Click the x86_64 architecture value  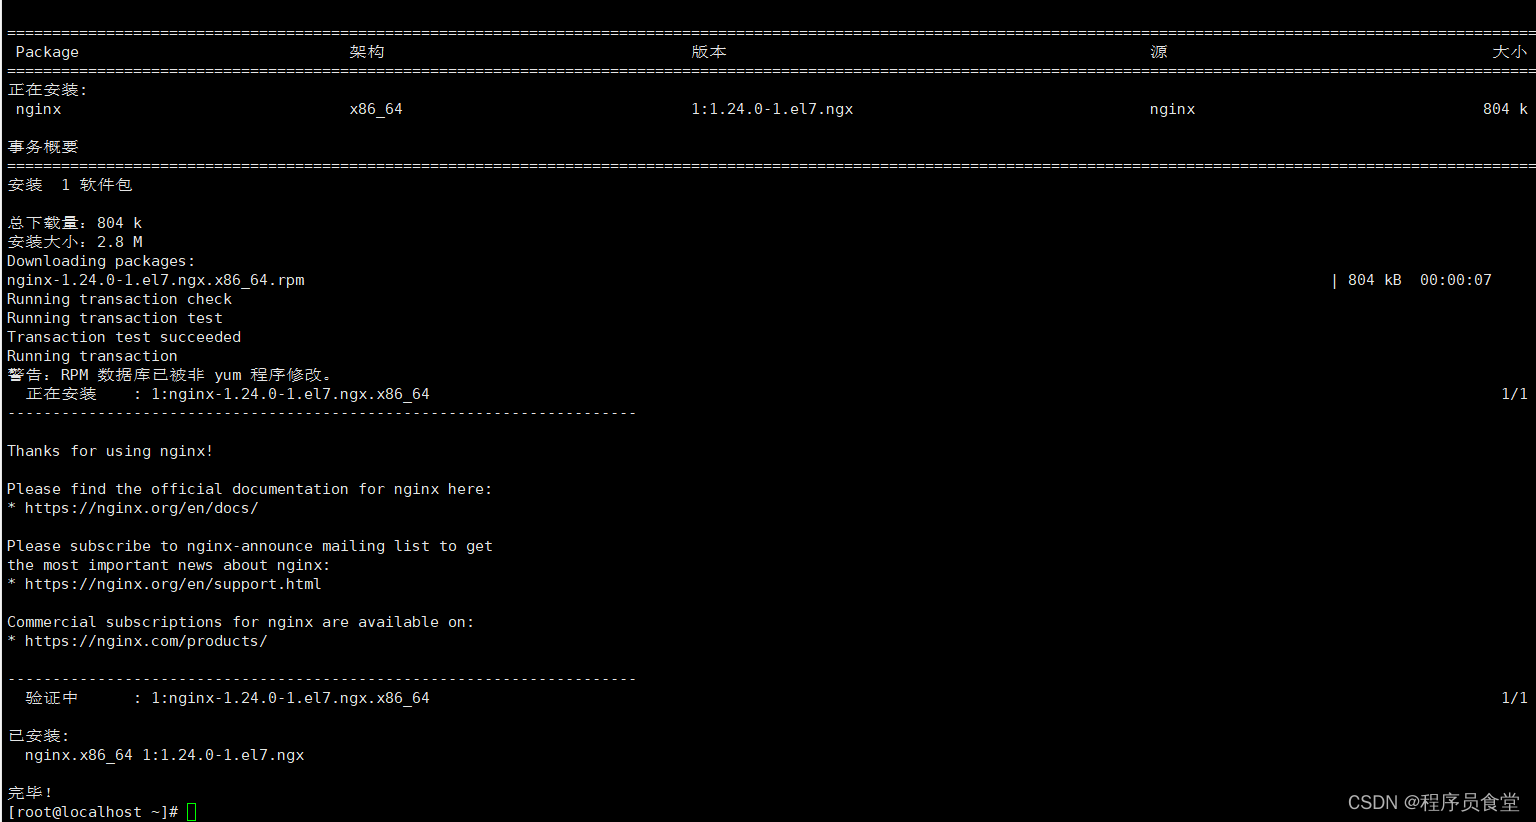pyautogui.click(x=376, y=108)
